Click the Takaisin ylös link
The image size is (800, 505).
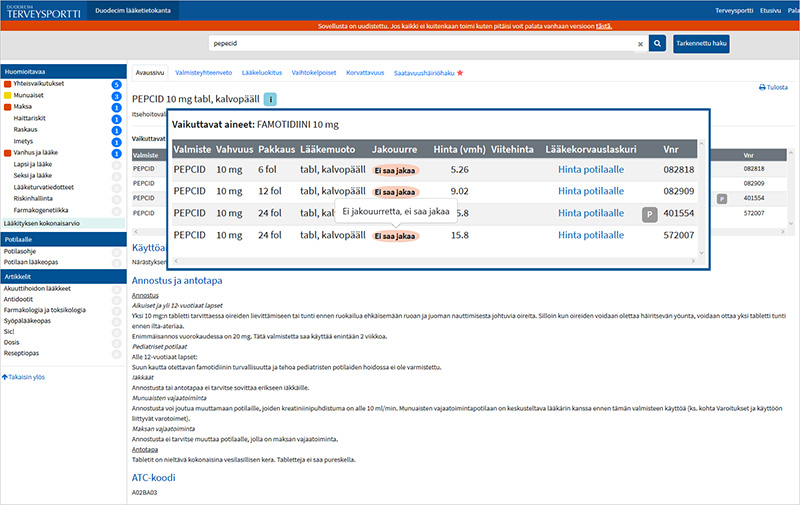click(x=23, y=377)
